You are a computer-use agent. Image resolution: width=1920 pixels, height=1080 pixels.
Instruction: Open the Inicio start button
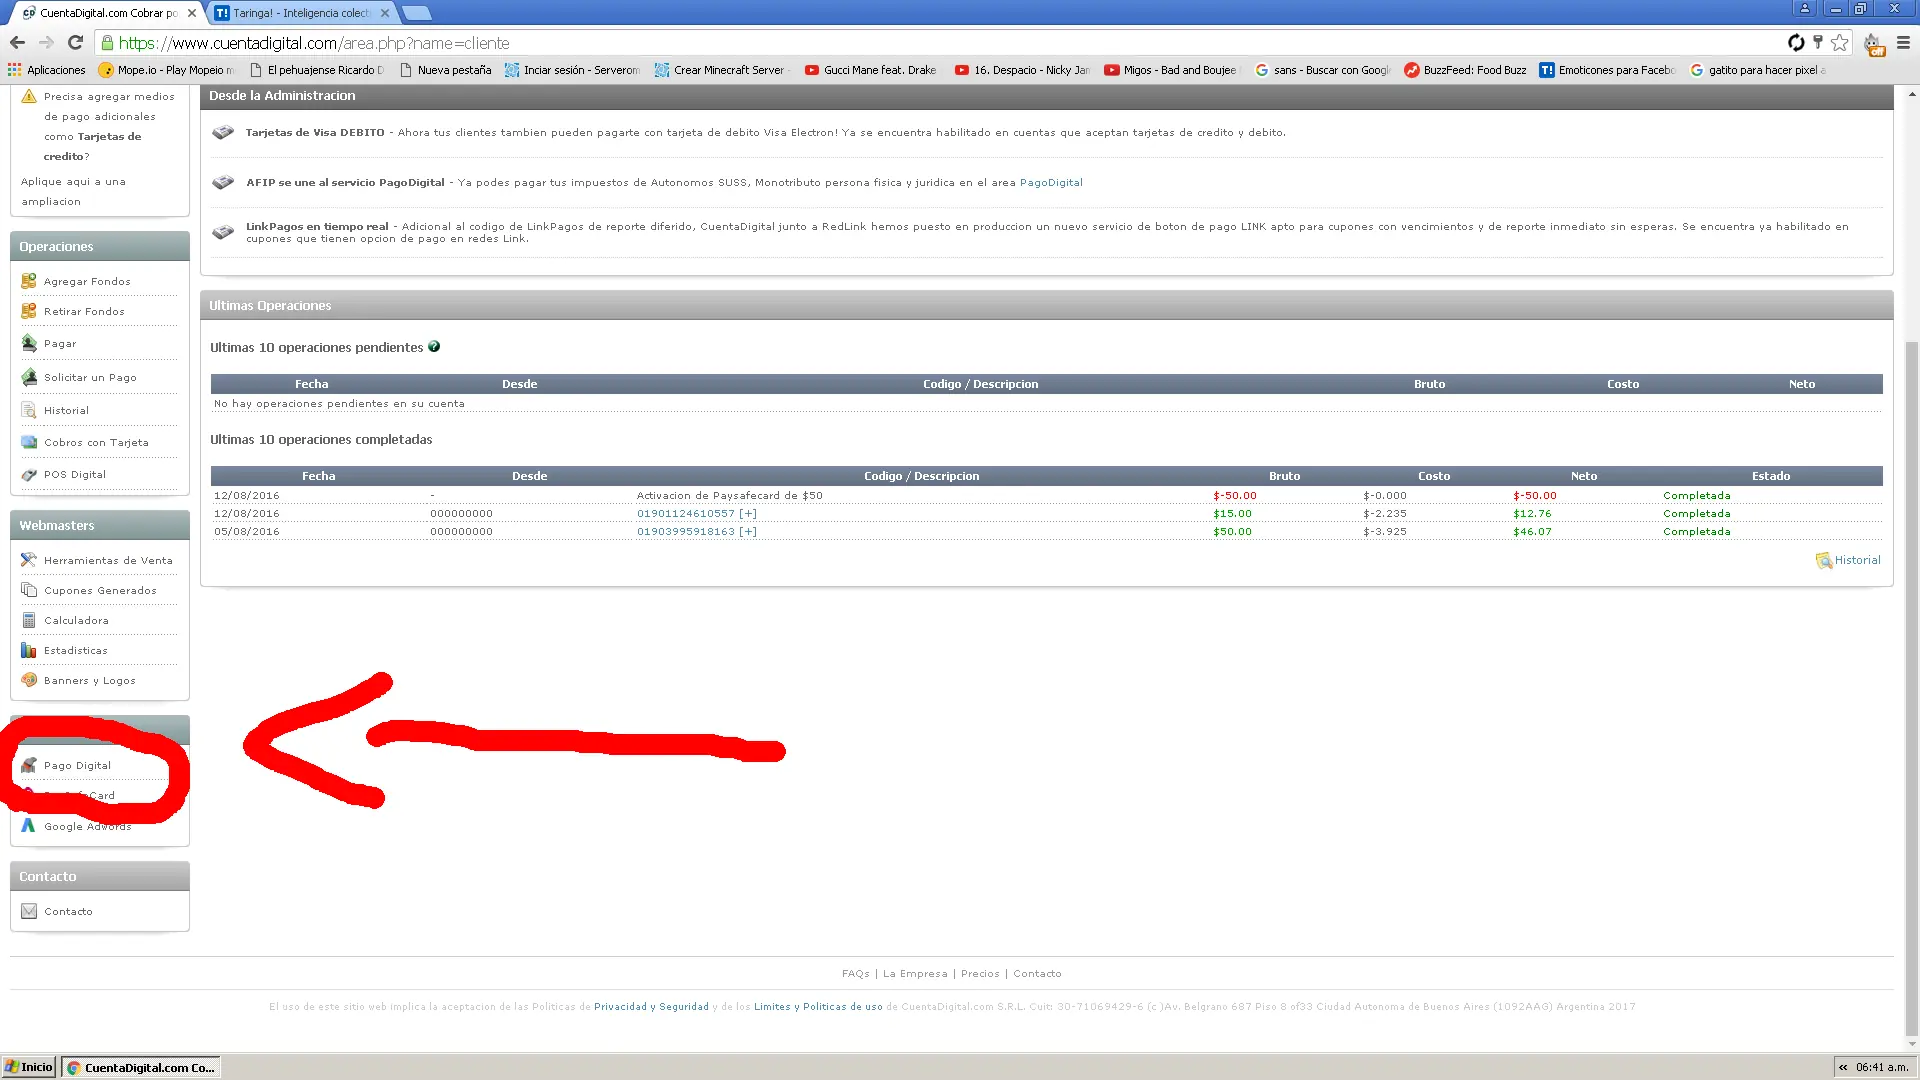(x=29, y=1068)
